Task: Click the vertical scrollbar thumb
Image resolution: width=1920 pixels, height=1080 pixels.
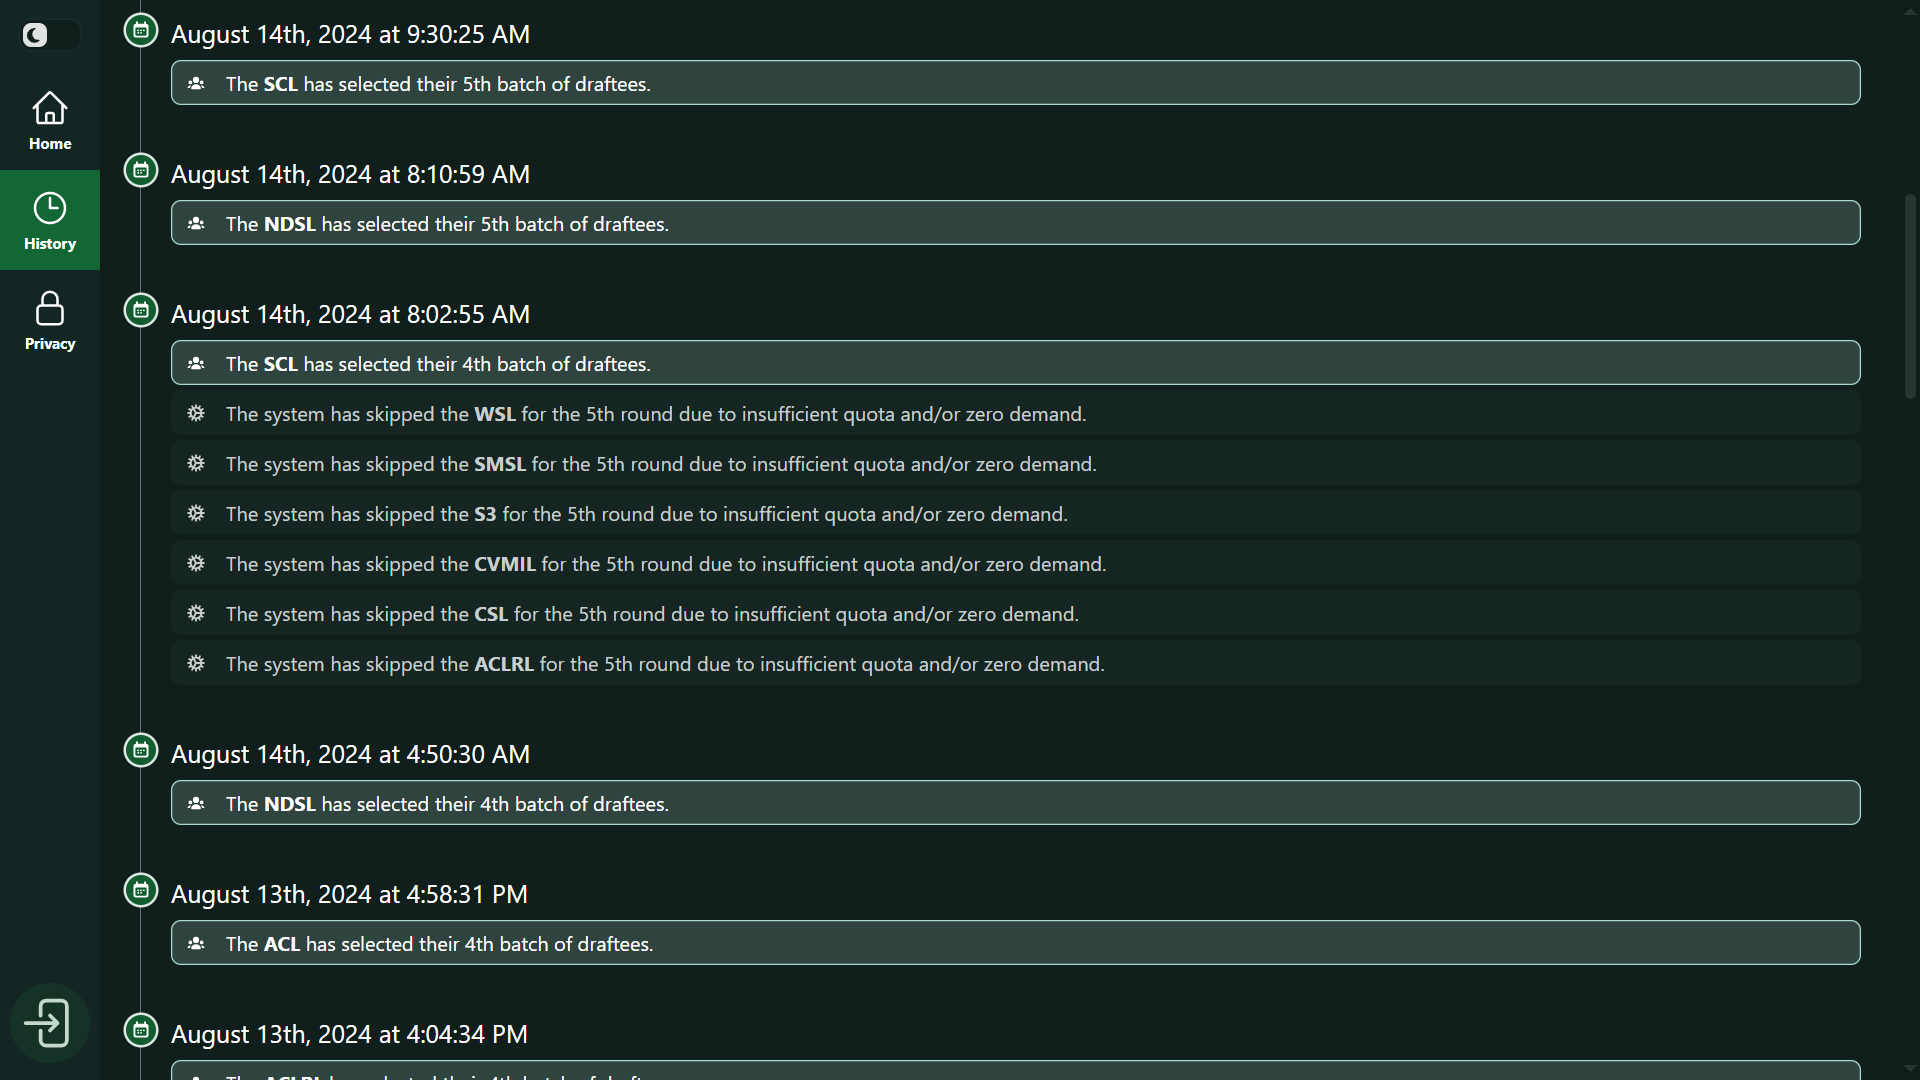Action: 1910,297
